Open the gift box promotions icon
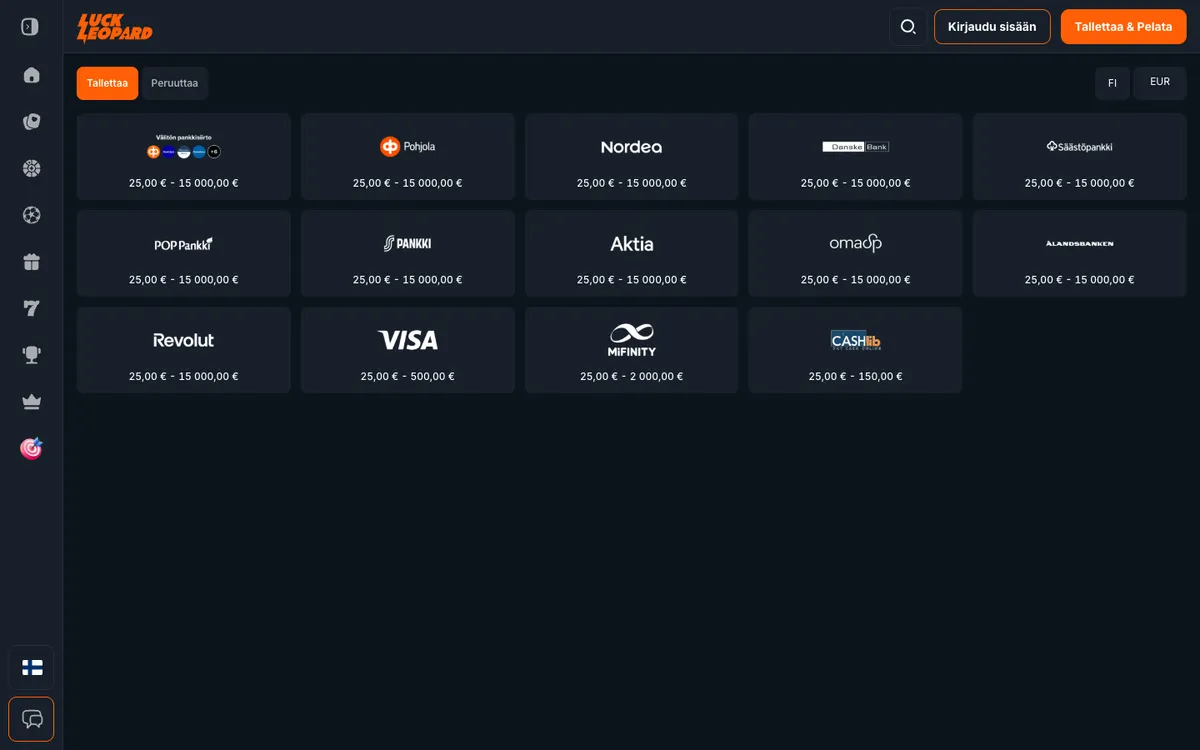Image resolution: width=1200 pixels, height=750 pixels. click(31, 262)
